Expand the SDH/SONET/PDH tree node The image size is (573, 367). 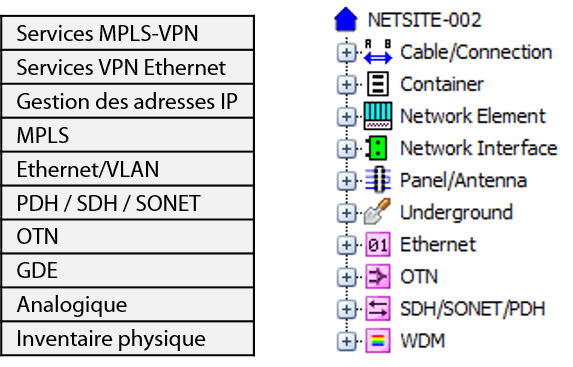[x=346, y=309]
